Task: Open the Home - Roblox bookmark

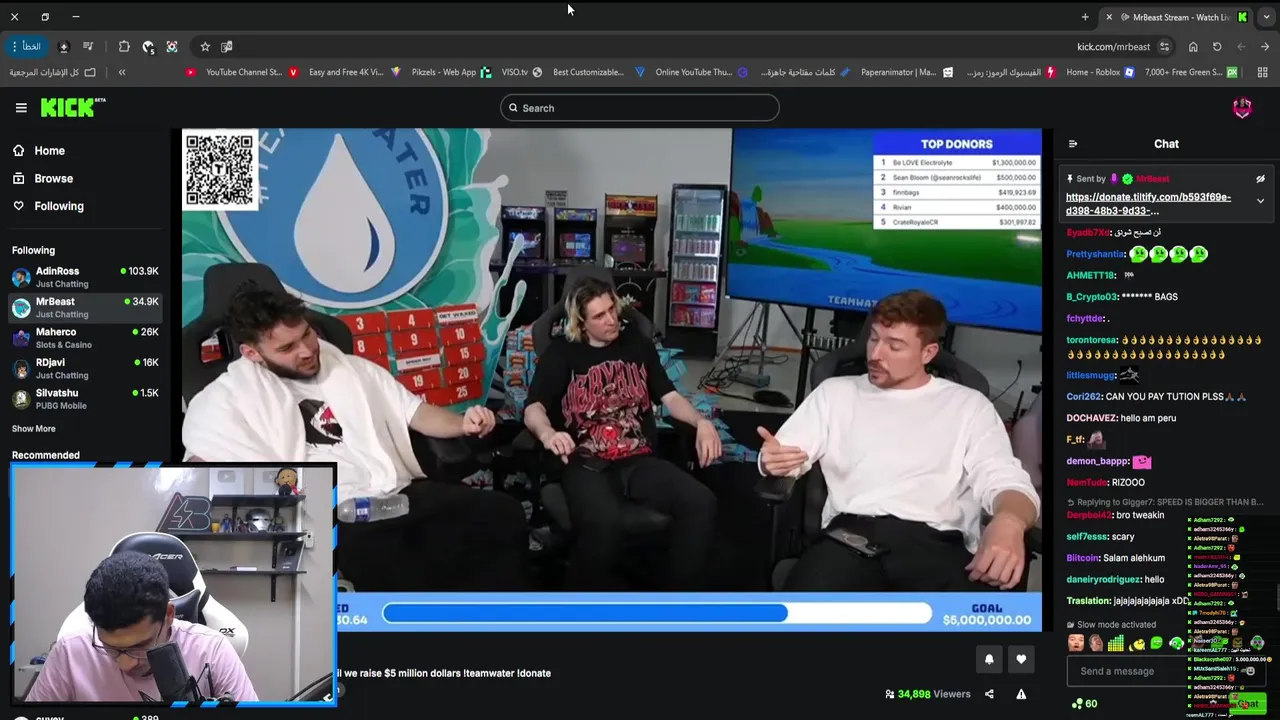Action: [1100, 72]
